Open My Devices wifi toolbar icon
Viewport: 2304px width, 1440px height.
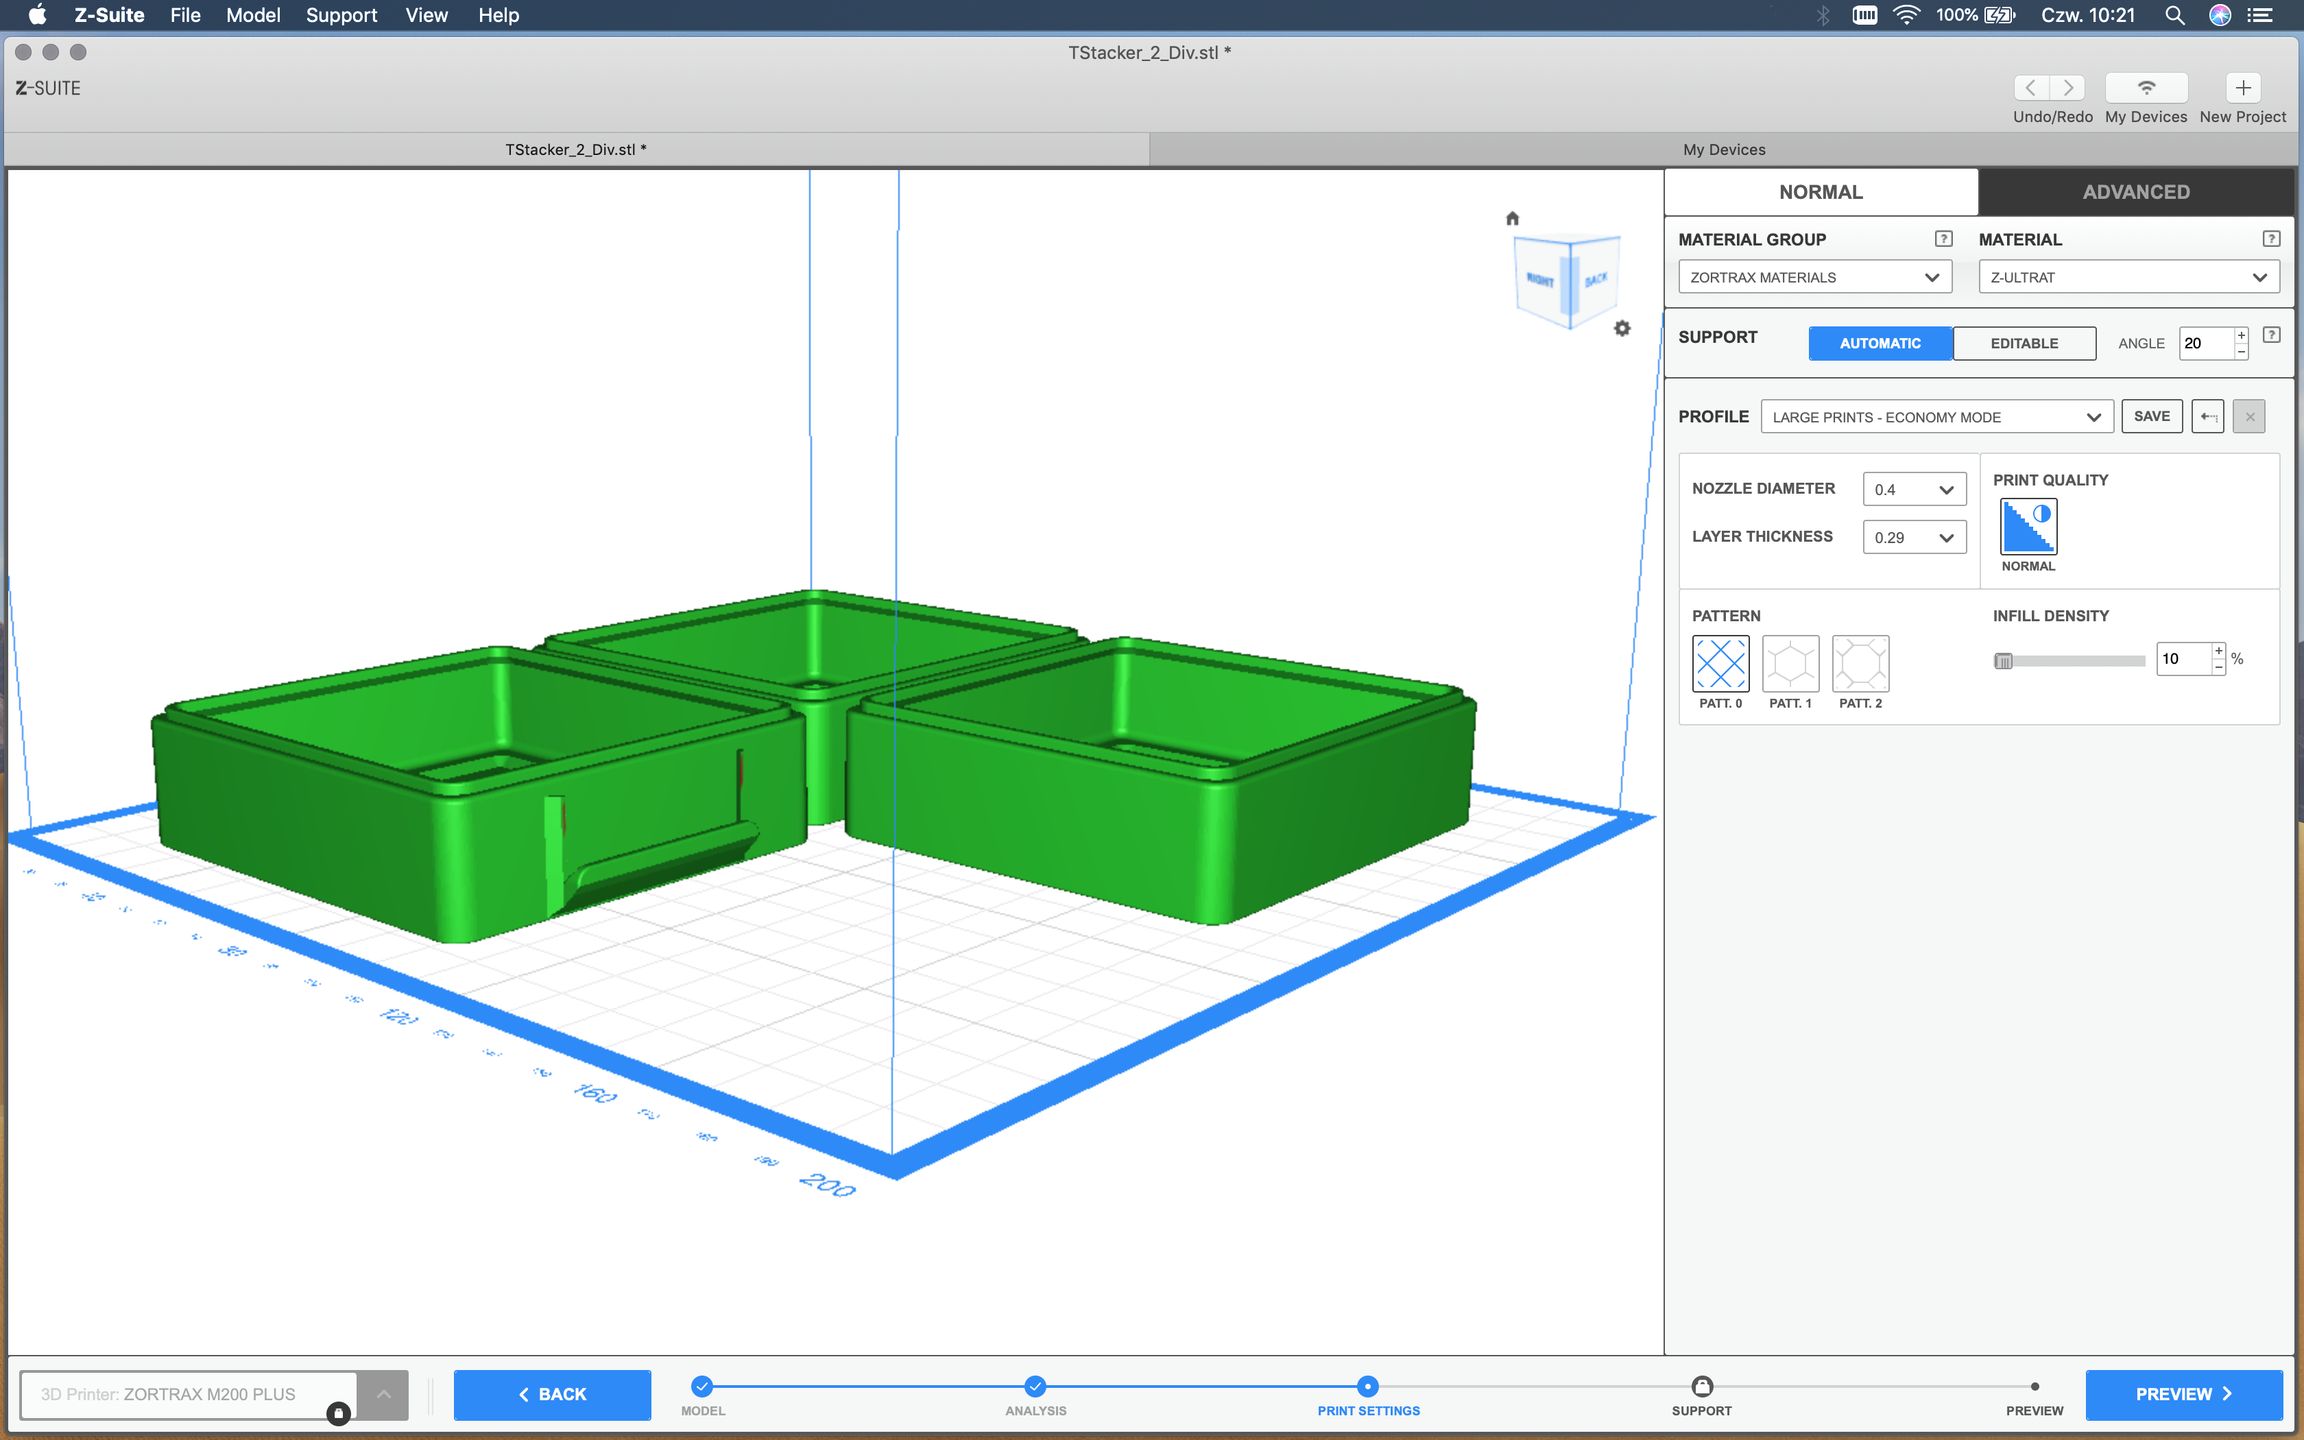[x=2146, y=88]
